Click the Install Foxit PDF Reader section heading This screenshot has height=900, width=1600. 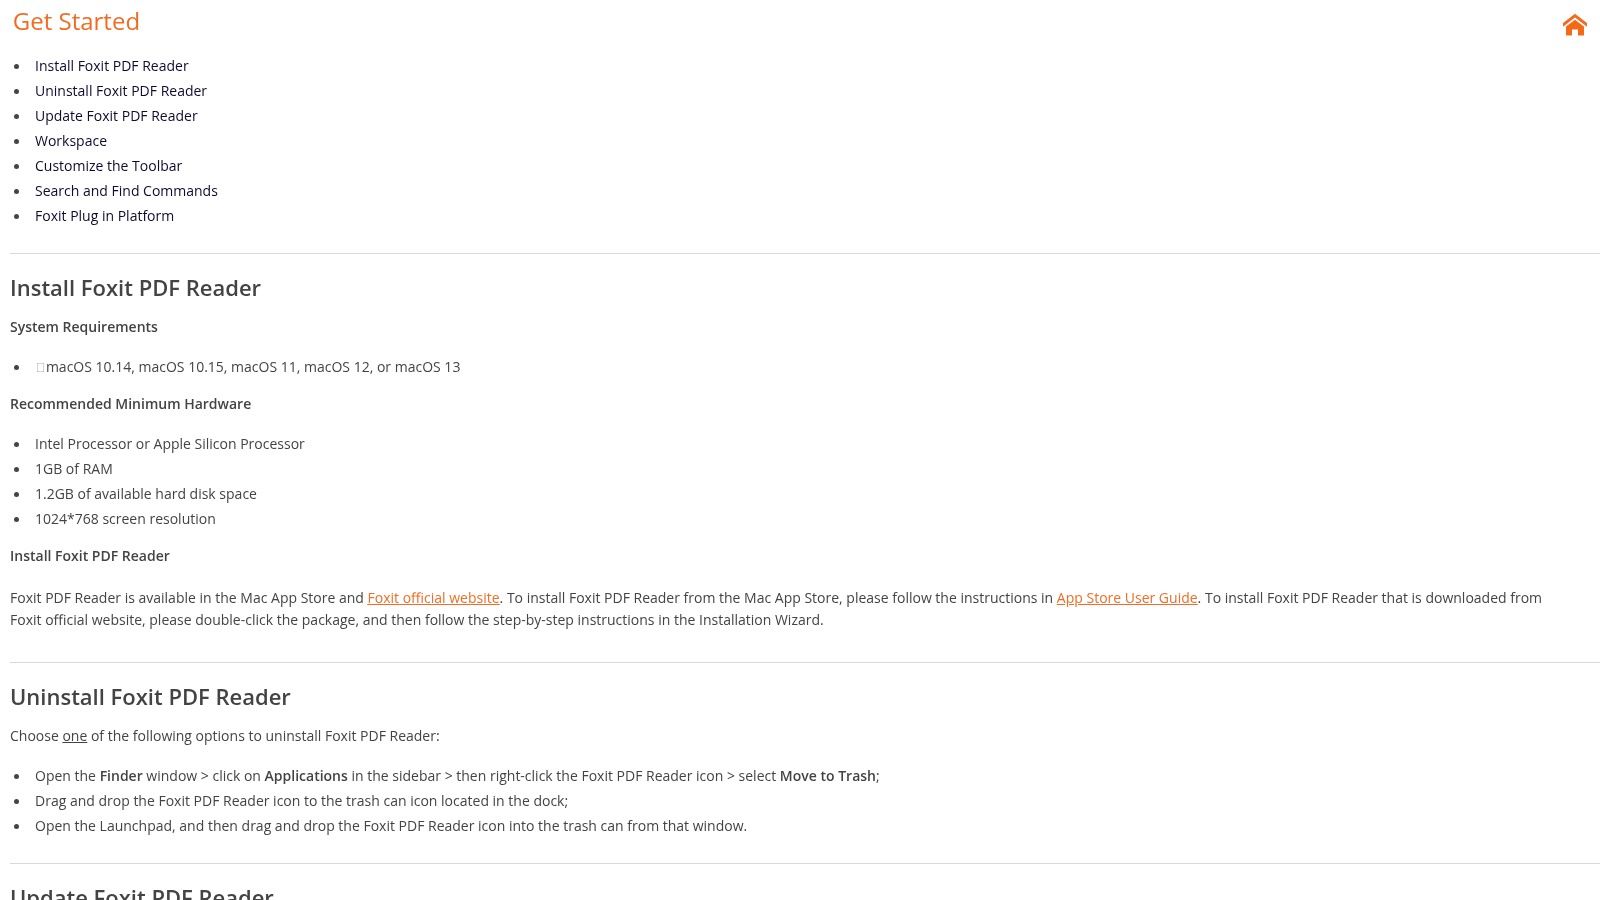pyautogui.click(x=135, y=288)
